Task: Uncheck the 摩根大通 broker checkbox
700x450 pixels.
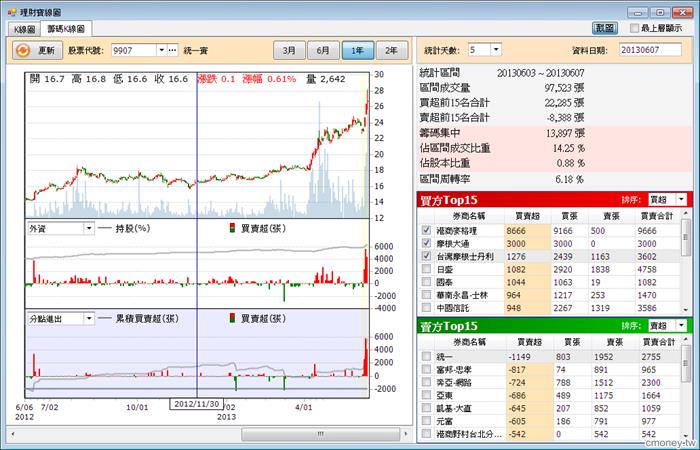Action: (x=427, y=243)
